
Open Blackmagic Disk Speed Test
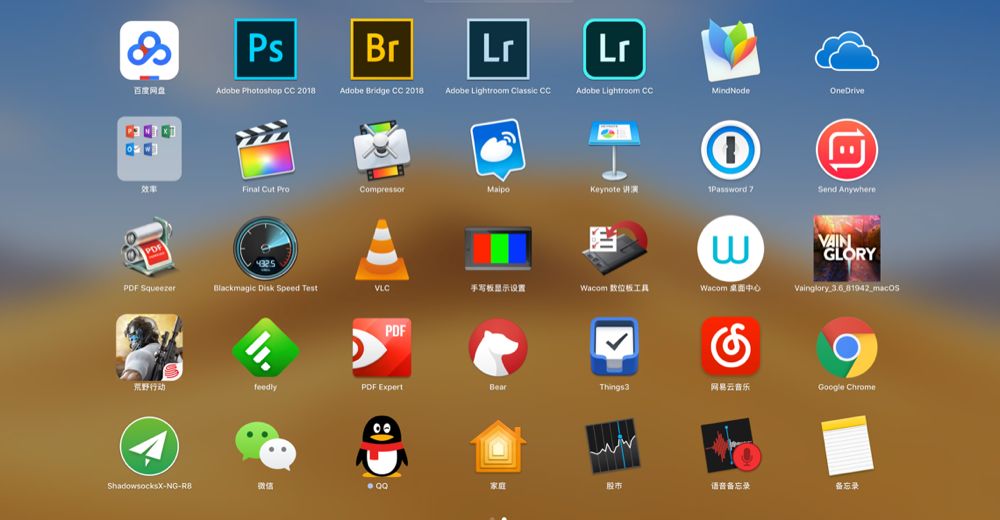click(x=265, y=248)
